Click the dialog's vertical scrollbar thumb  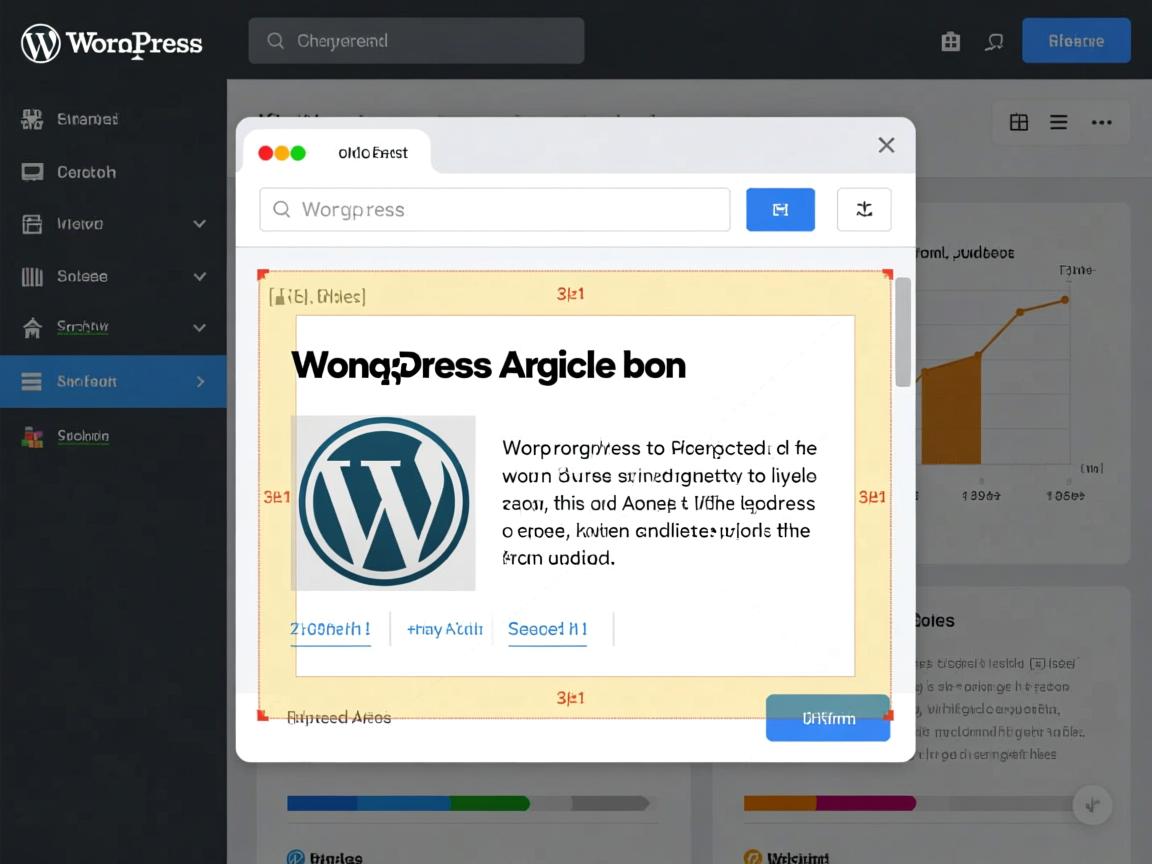pos(903,332)
